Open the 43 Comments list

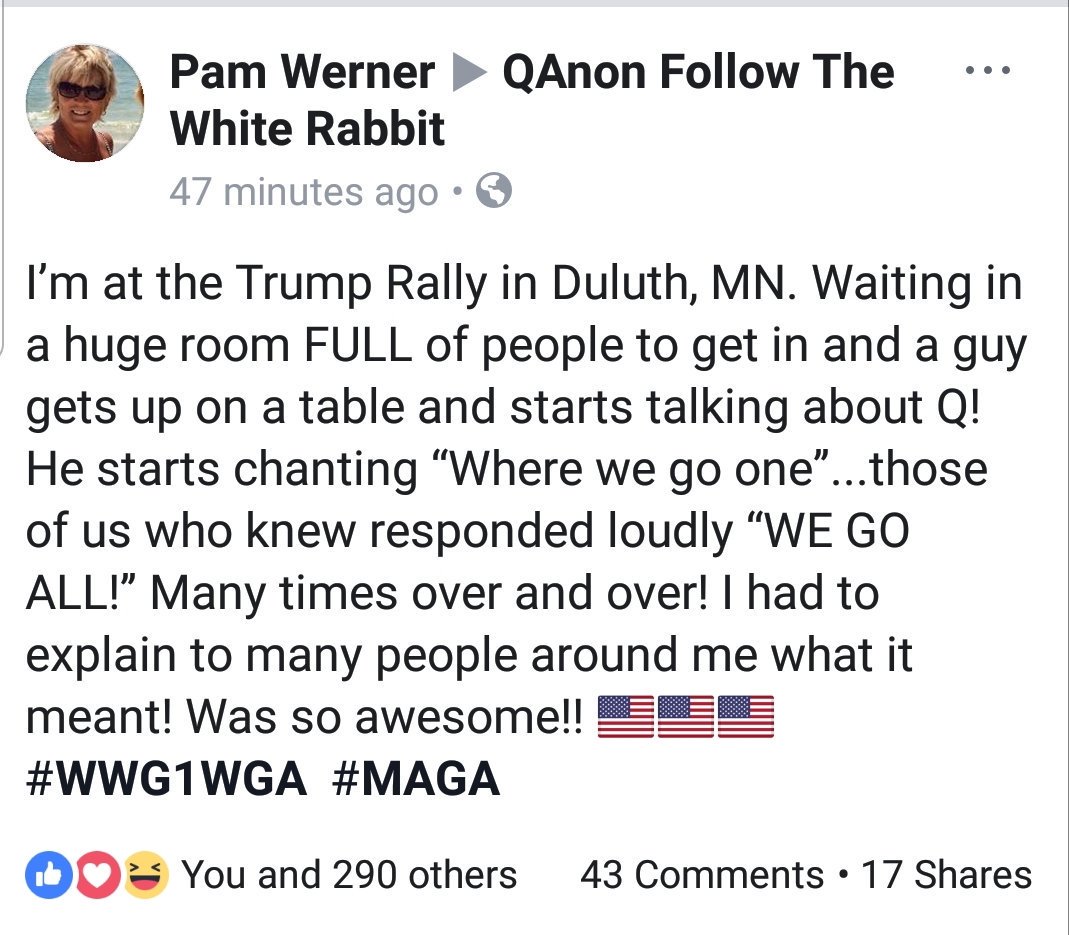[702, 874]
